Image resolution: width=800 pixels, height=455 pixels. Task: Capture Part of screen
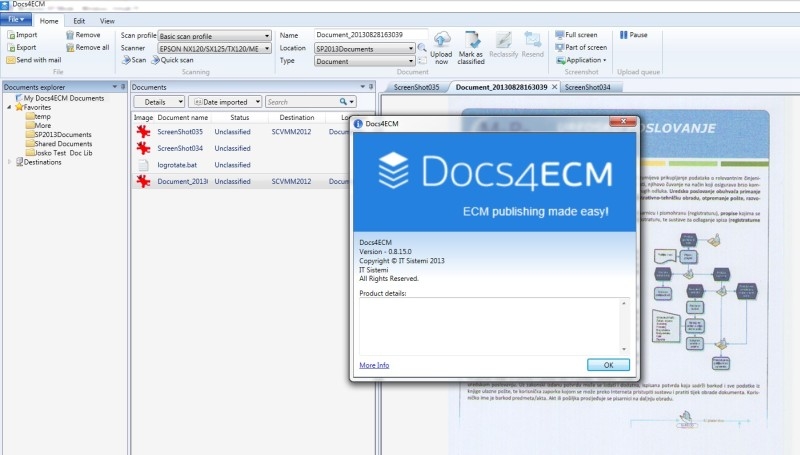pos(581,47)
